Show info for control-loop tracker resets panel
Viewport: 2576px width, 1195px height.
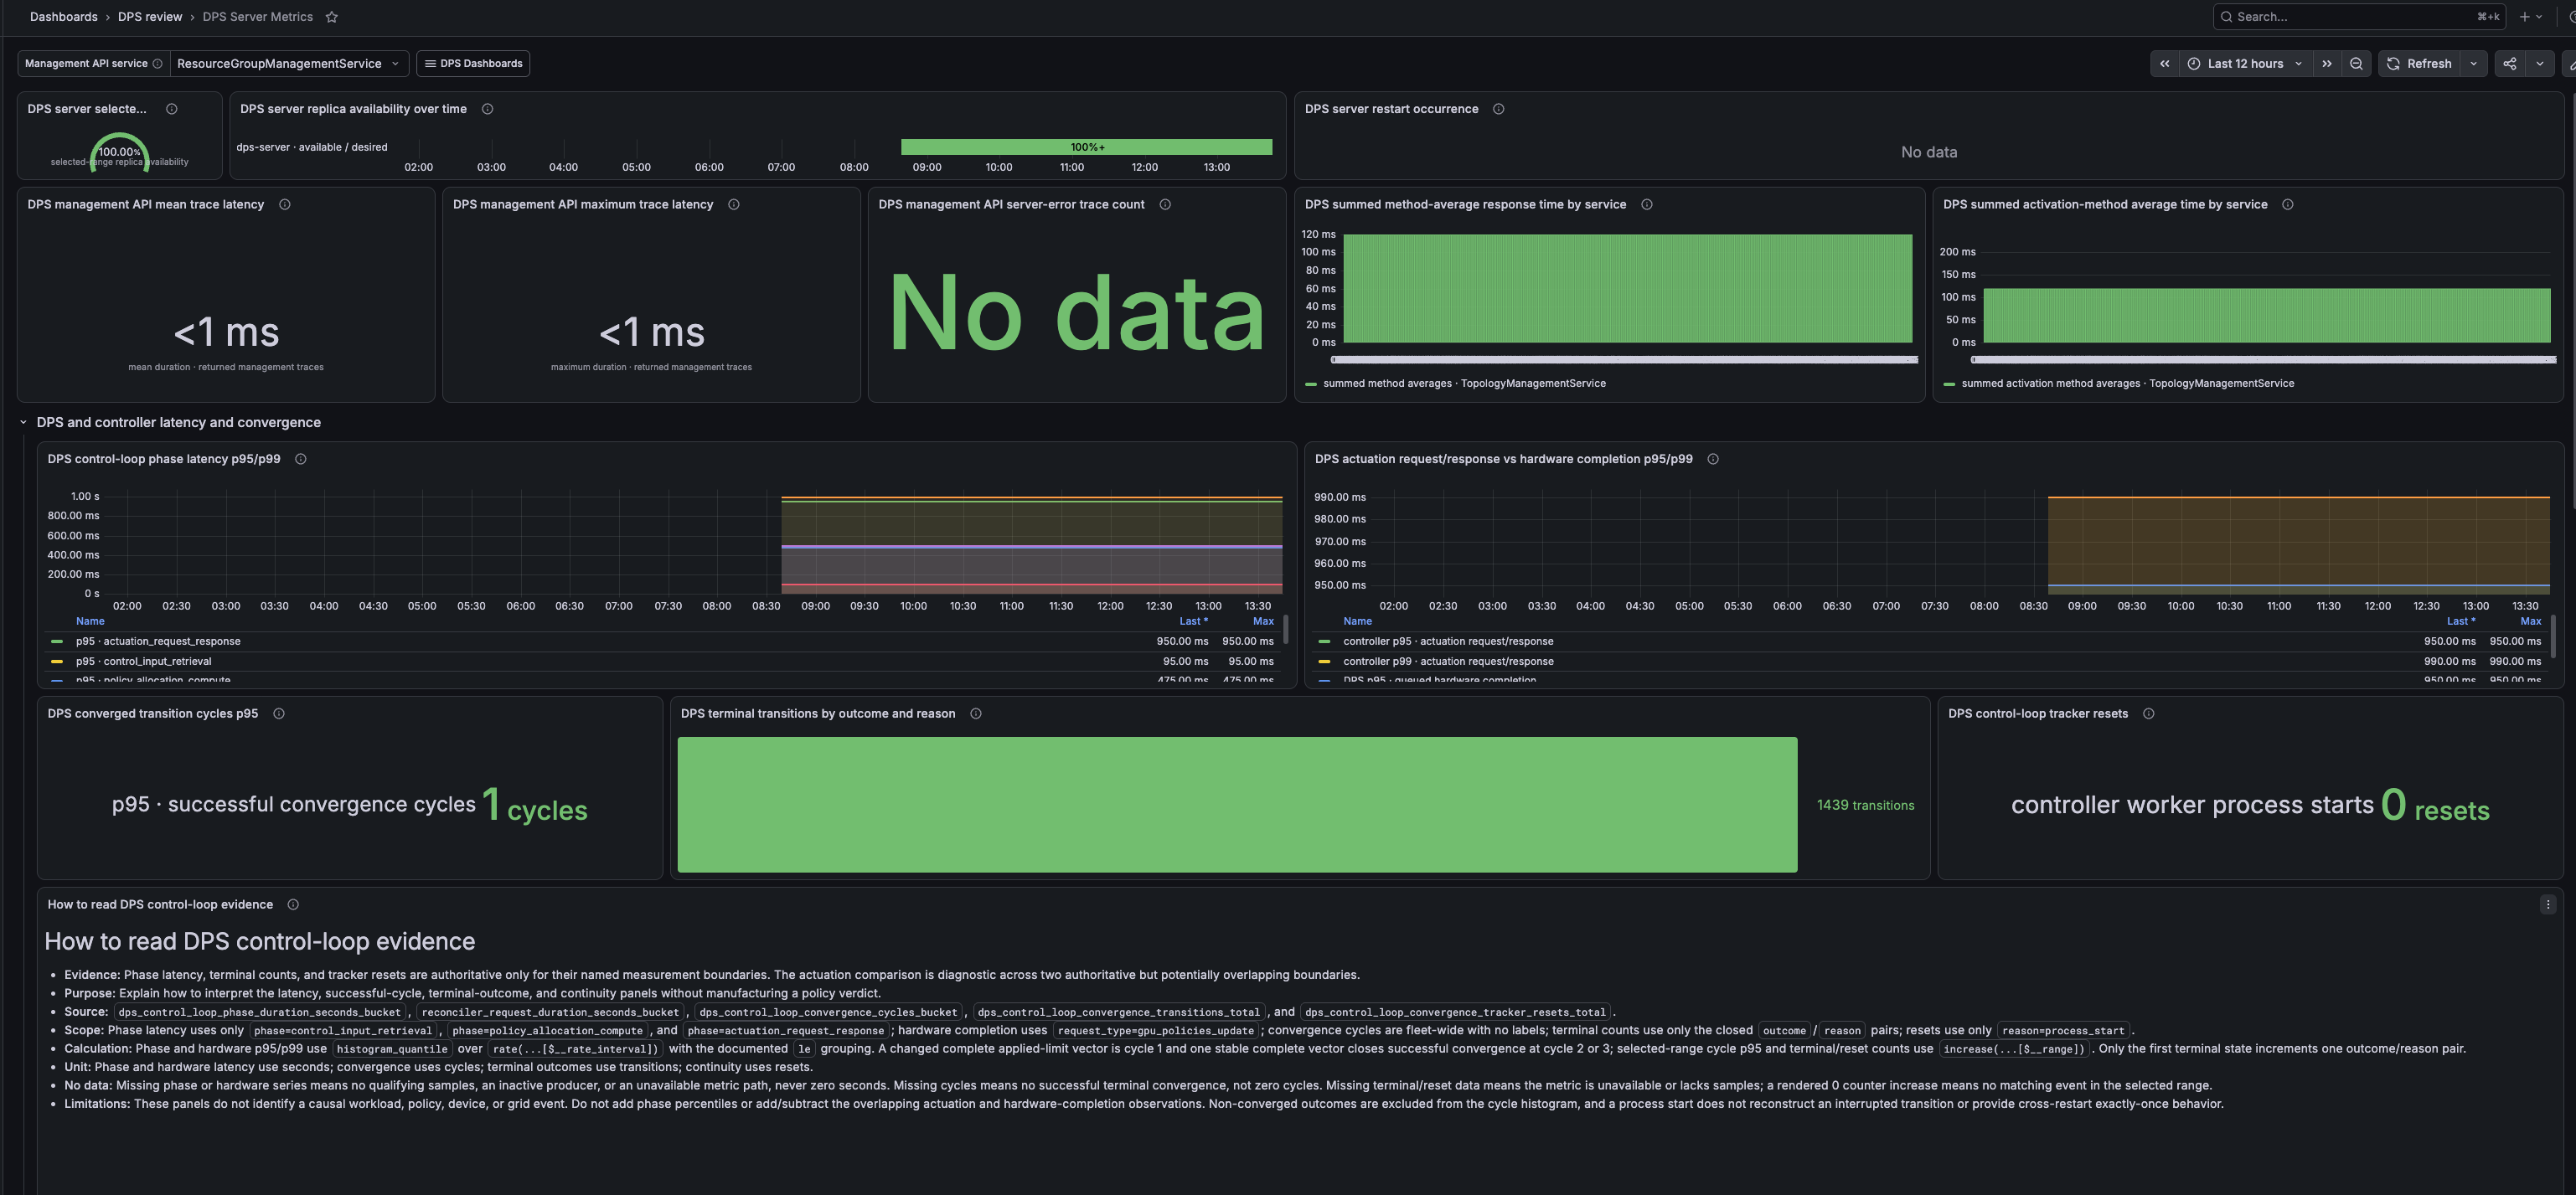2148,714
